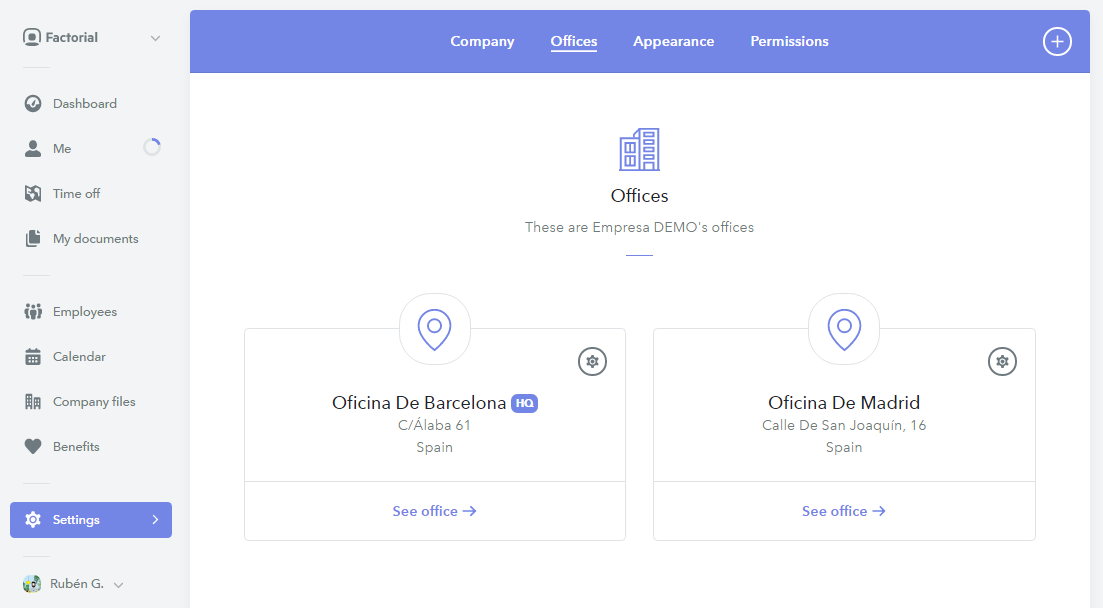Switch to the Offices tab

(x=573, y=42)
